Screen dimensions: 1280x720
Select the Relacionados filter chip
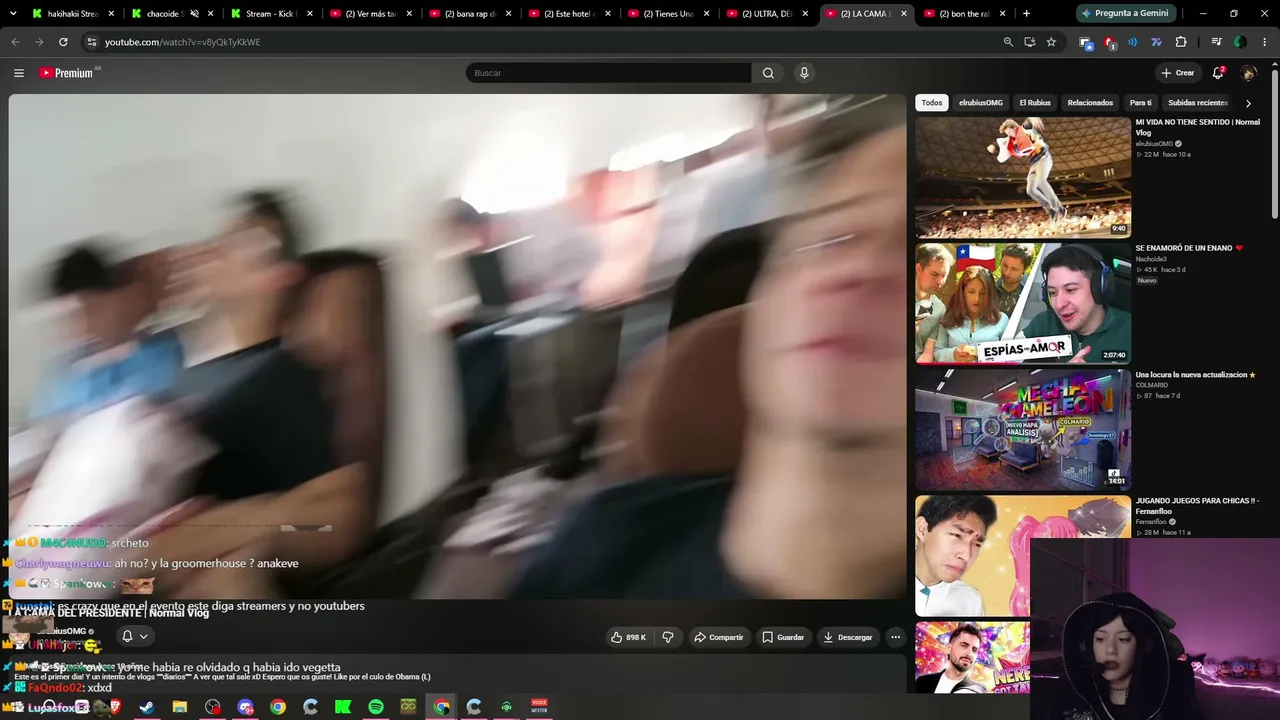(x=1090, y=103)
